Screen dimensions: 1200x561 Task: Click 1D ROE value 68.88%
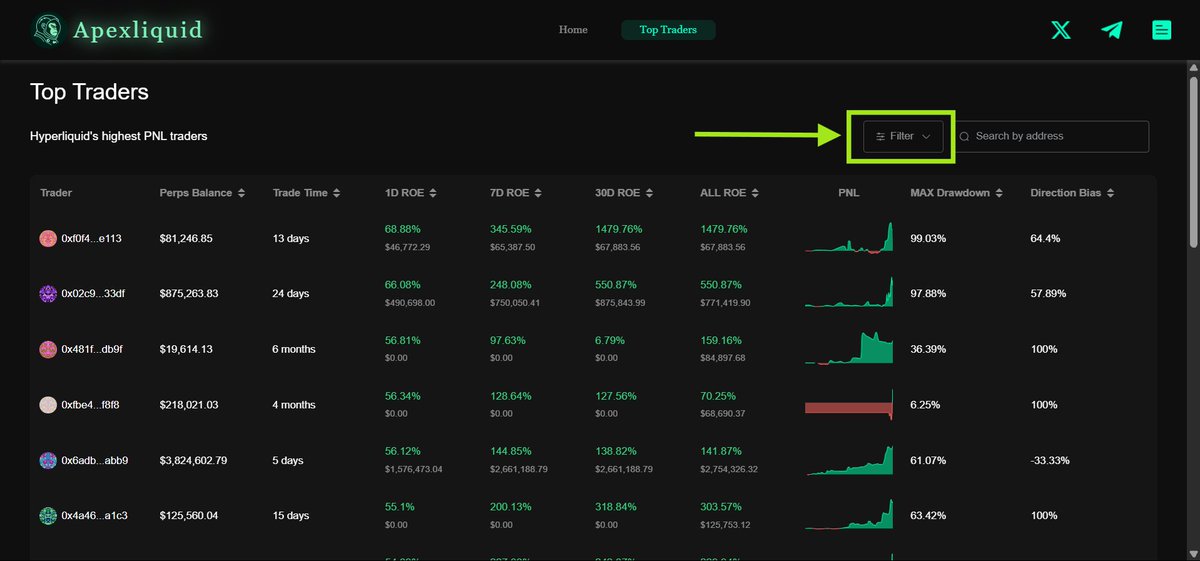(x=402, y=229)
